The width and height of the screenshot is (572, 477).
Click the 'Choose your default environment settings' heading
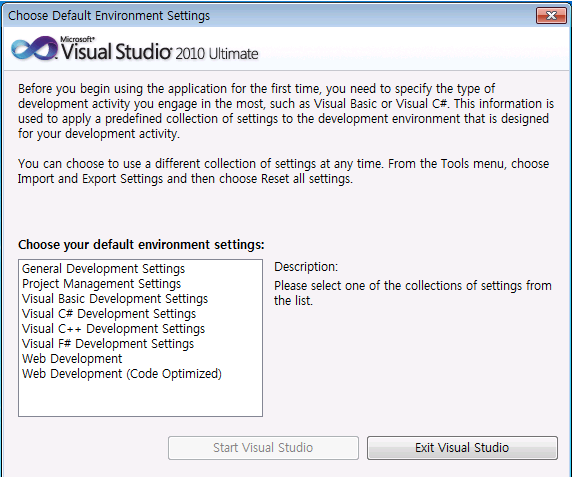141,244
